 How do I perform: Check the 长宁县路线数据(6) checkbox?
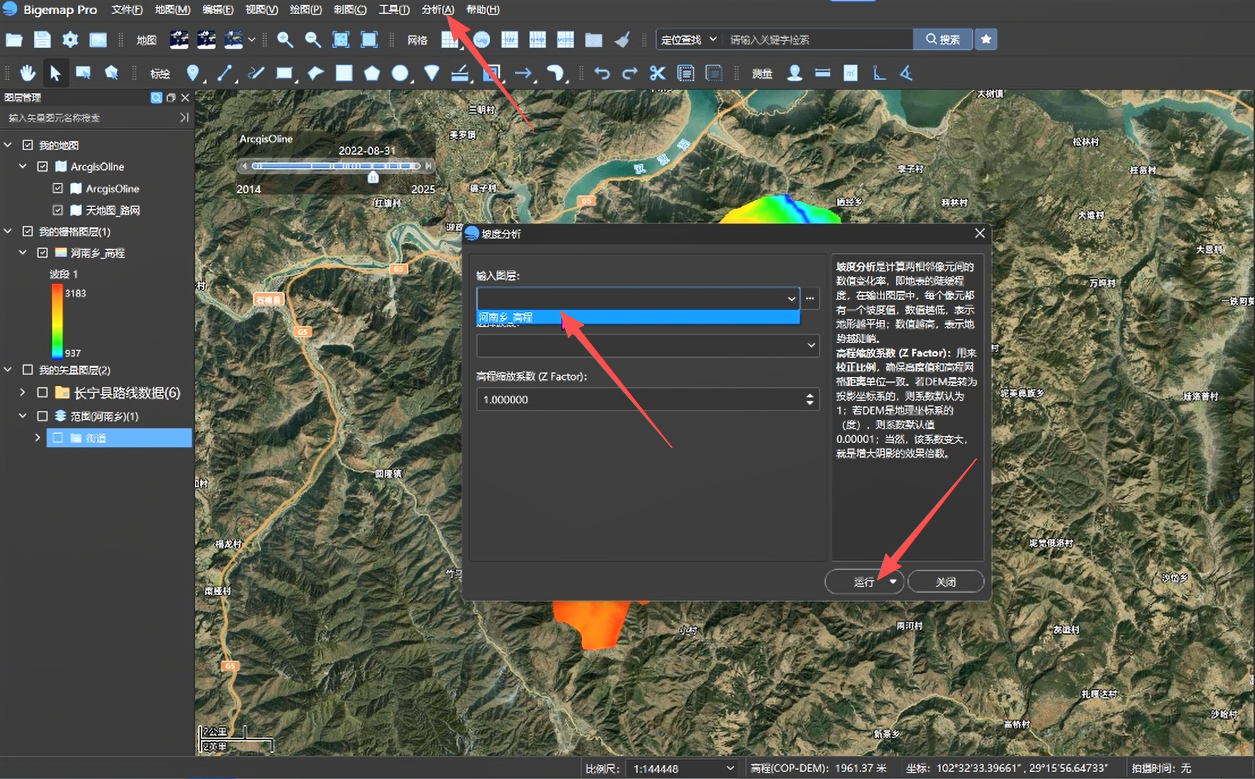(42, 392)
